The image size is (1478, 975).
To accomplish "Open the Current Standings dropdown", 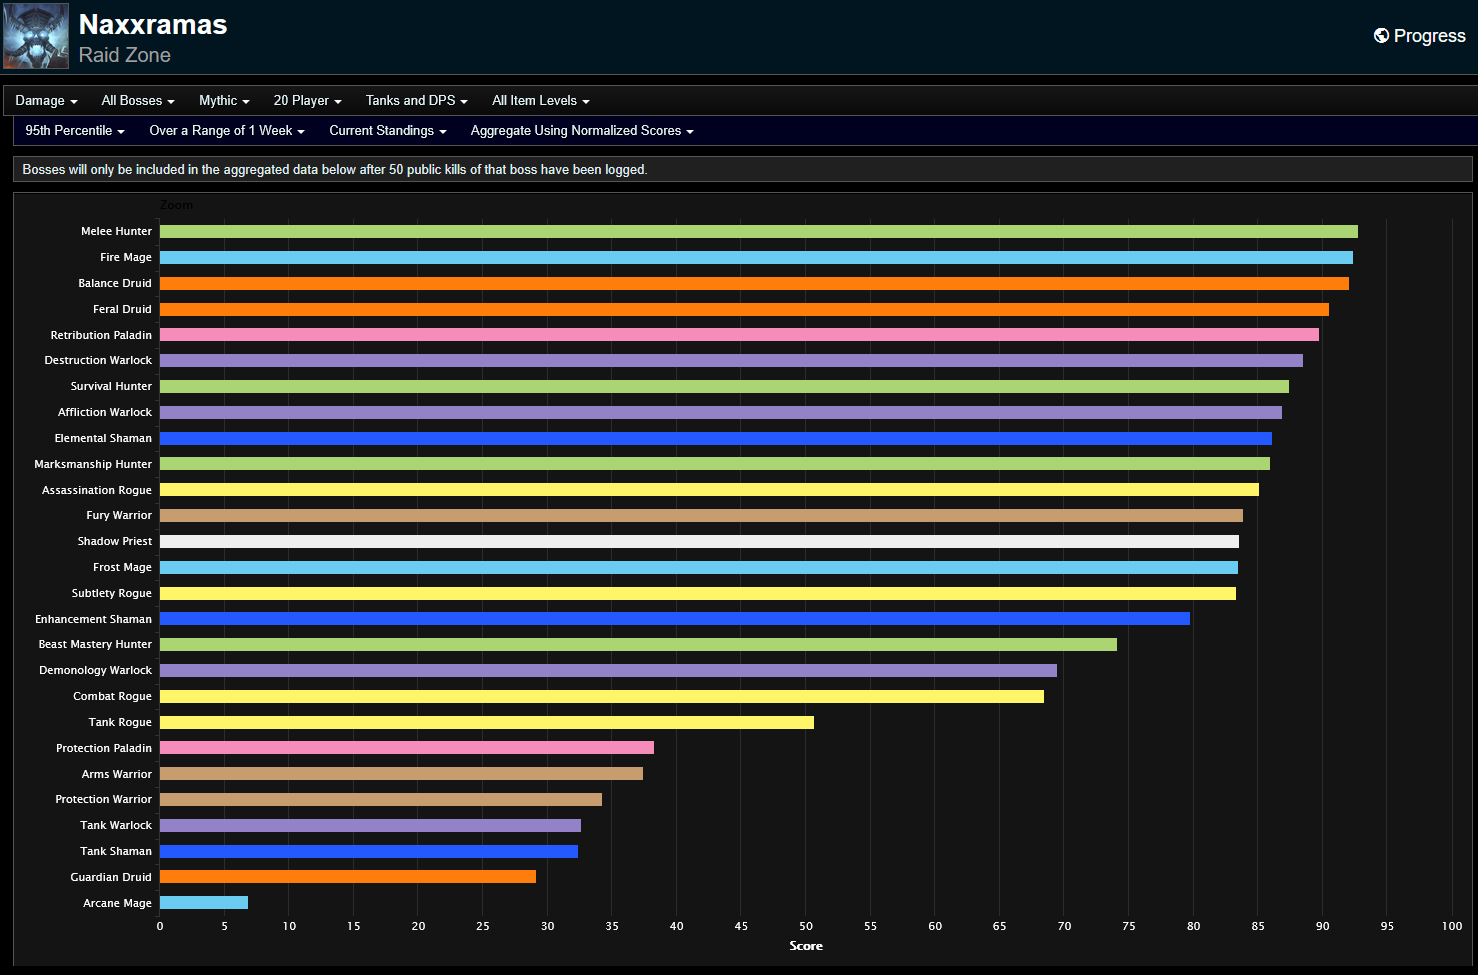I will pos(387,130).
